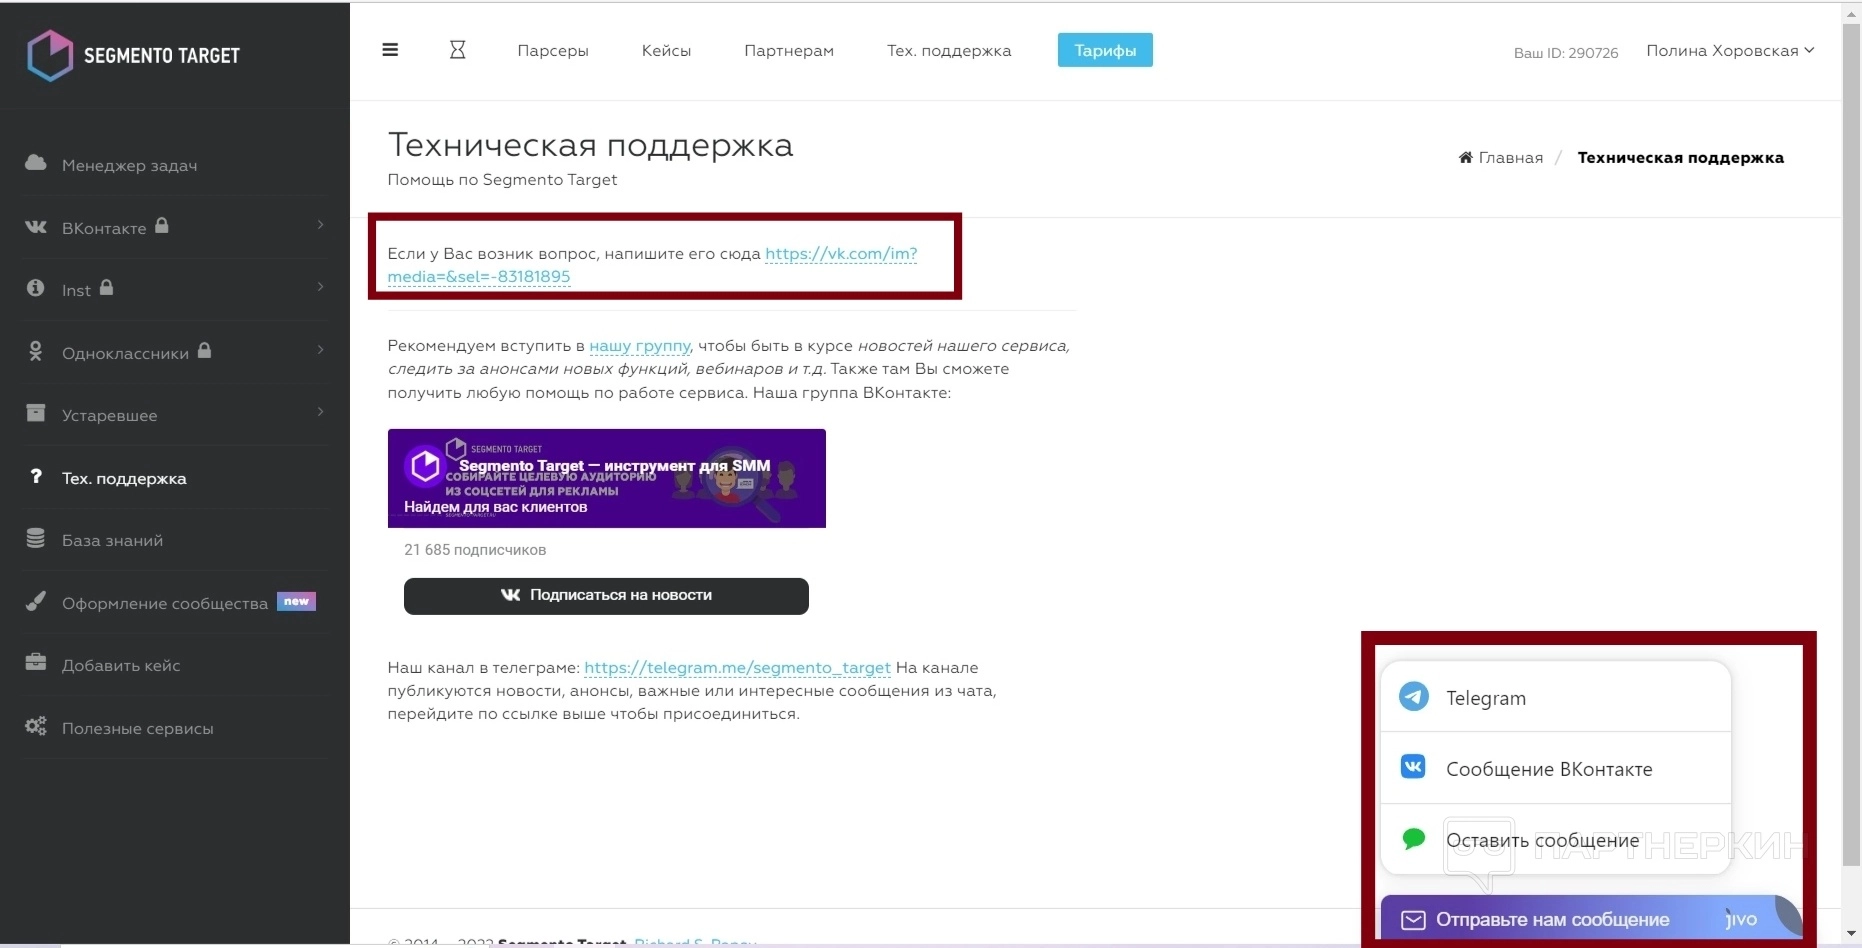Viewport: 1862px width, 948px height.
Task: Expand the Inst sidebar section chevron
Action: 320,287
